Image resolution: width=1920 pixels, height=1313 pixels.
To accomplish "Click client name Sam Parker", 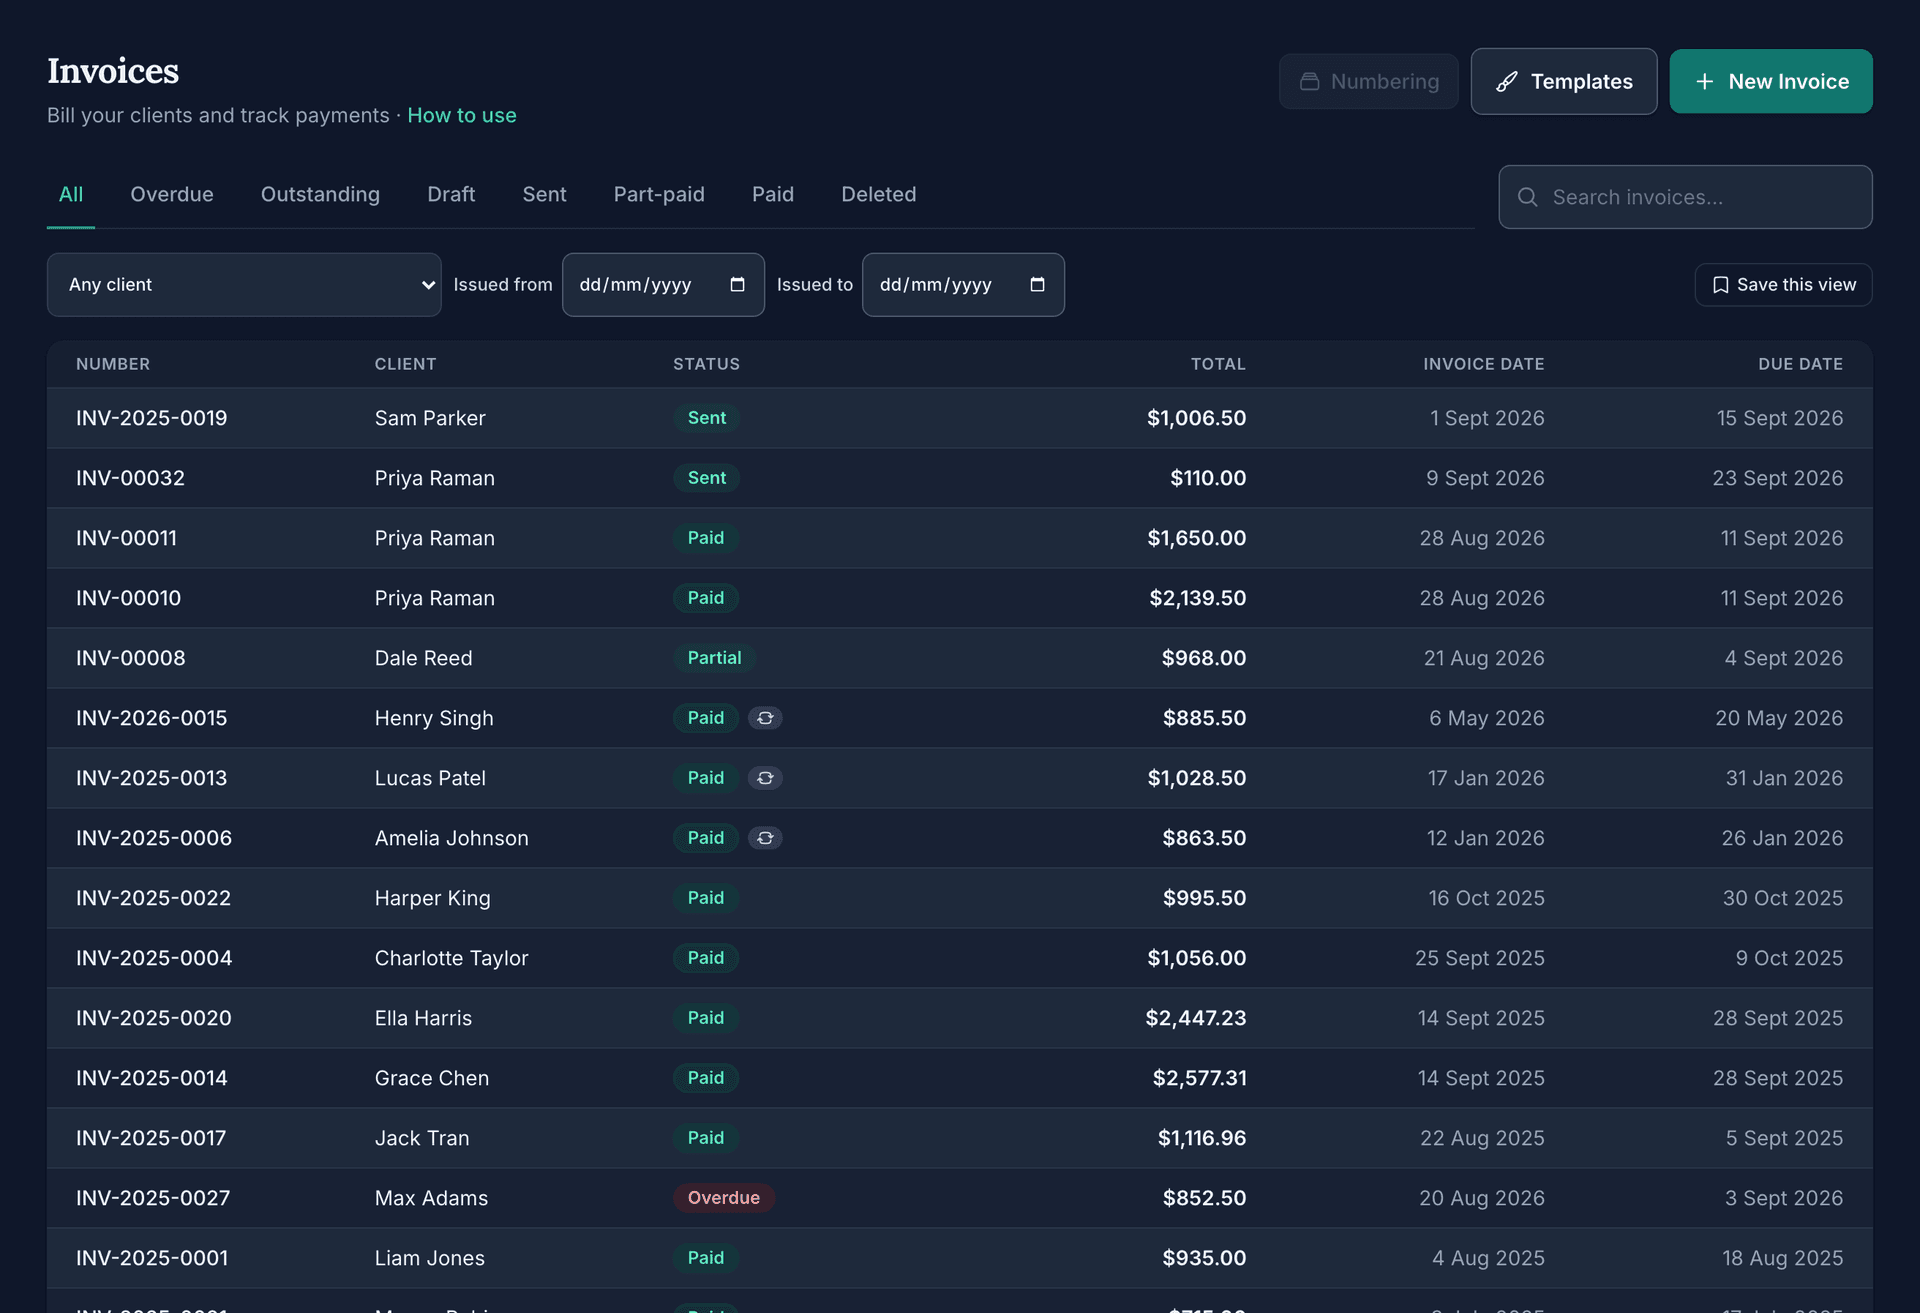I will [x=430, y=418].
